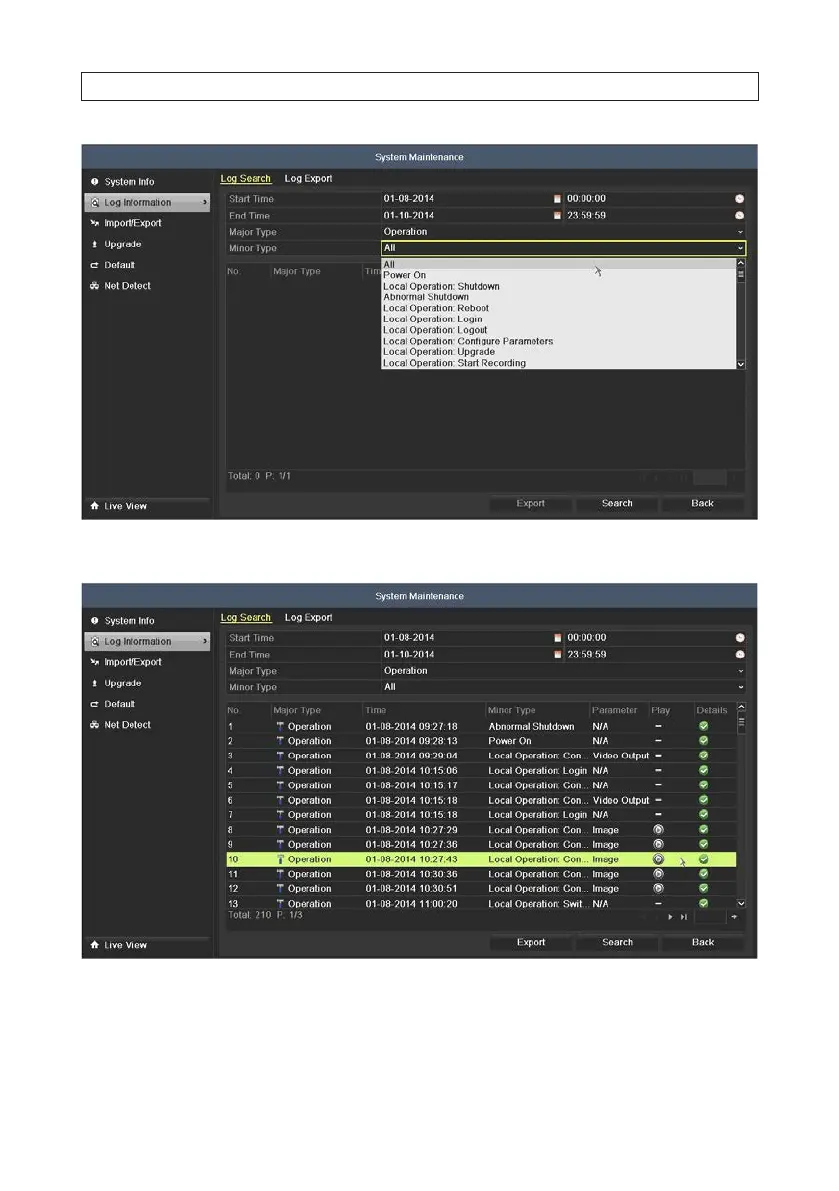Click Export button in upper screenshot

tap(531, 503)
